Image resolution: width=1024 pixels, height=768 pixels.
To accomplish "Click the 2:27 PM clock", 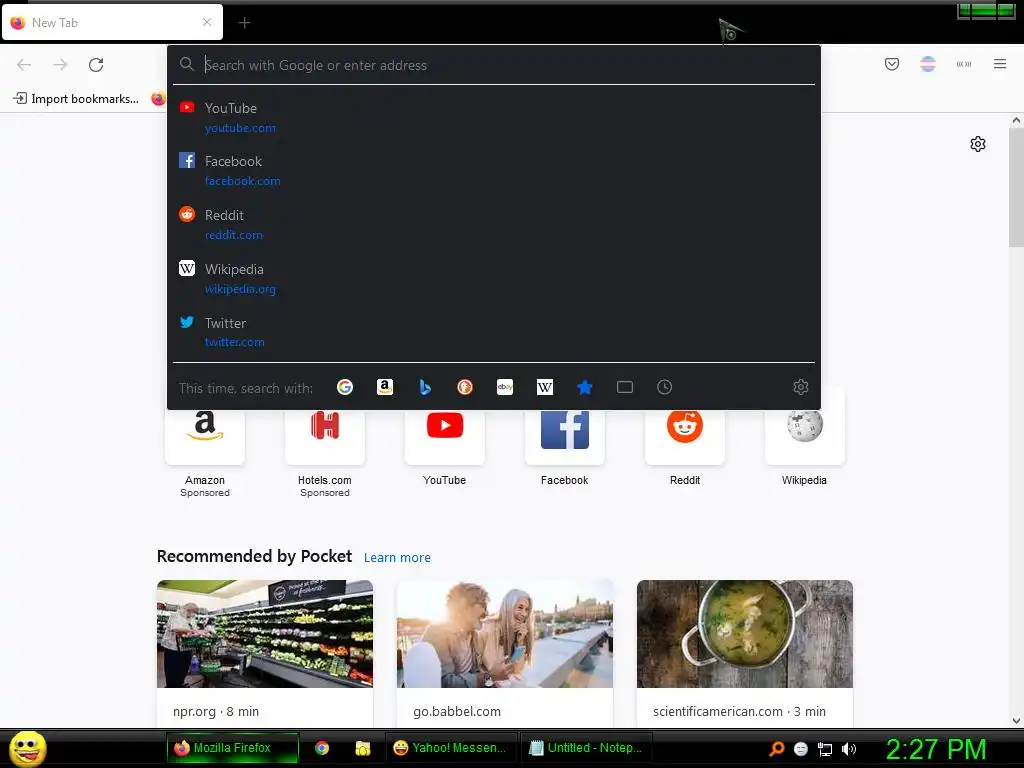I will point(936,749).
